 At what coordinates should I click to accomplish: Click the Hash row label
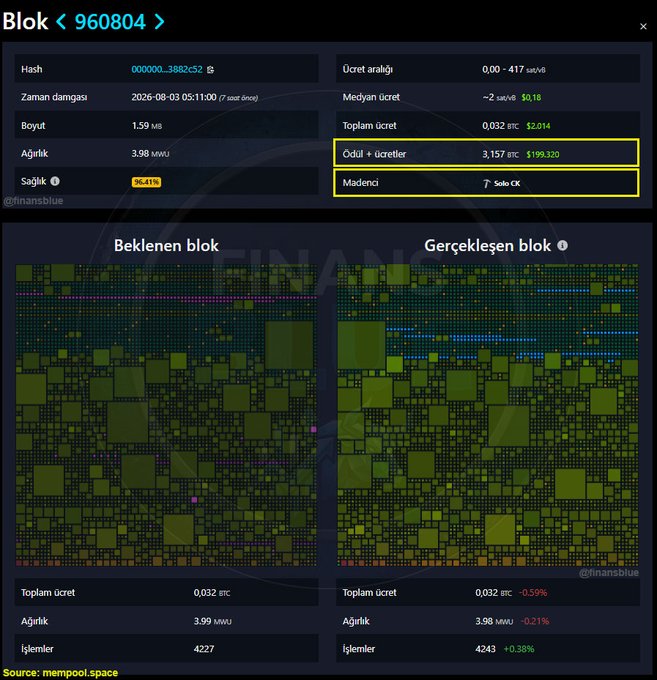pyautogui.click(x=32, y=69)
